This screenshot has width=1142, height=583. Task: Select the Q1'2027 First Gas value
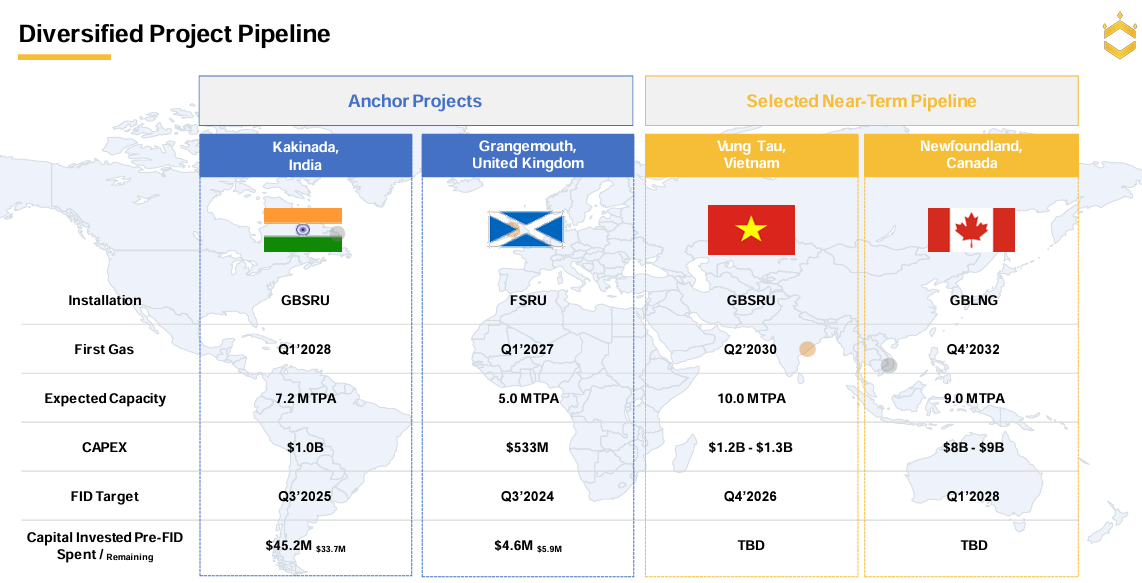point(527,349)
